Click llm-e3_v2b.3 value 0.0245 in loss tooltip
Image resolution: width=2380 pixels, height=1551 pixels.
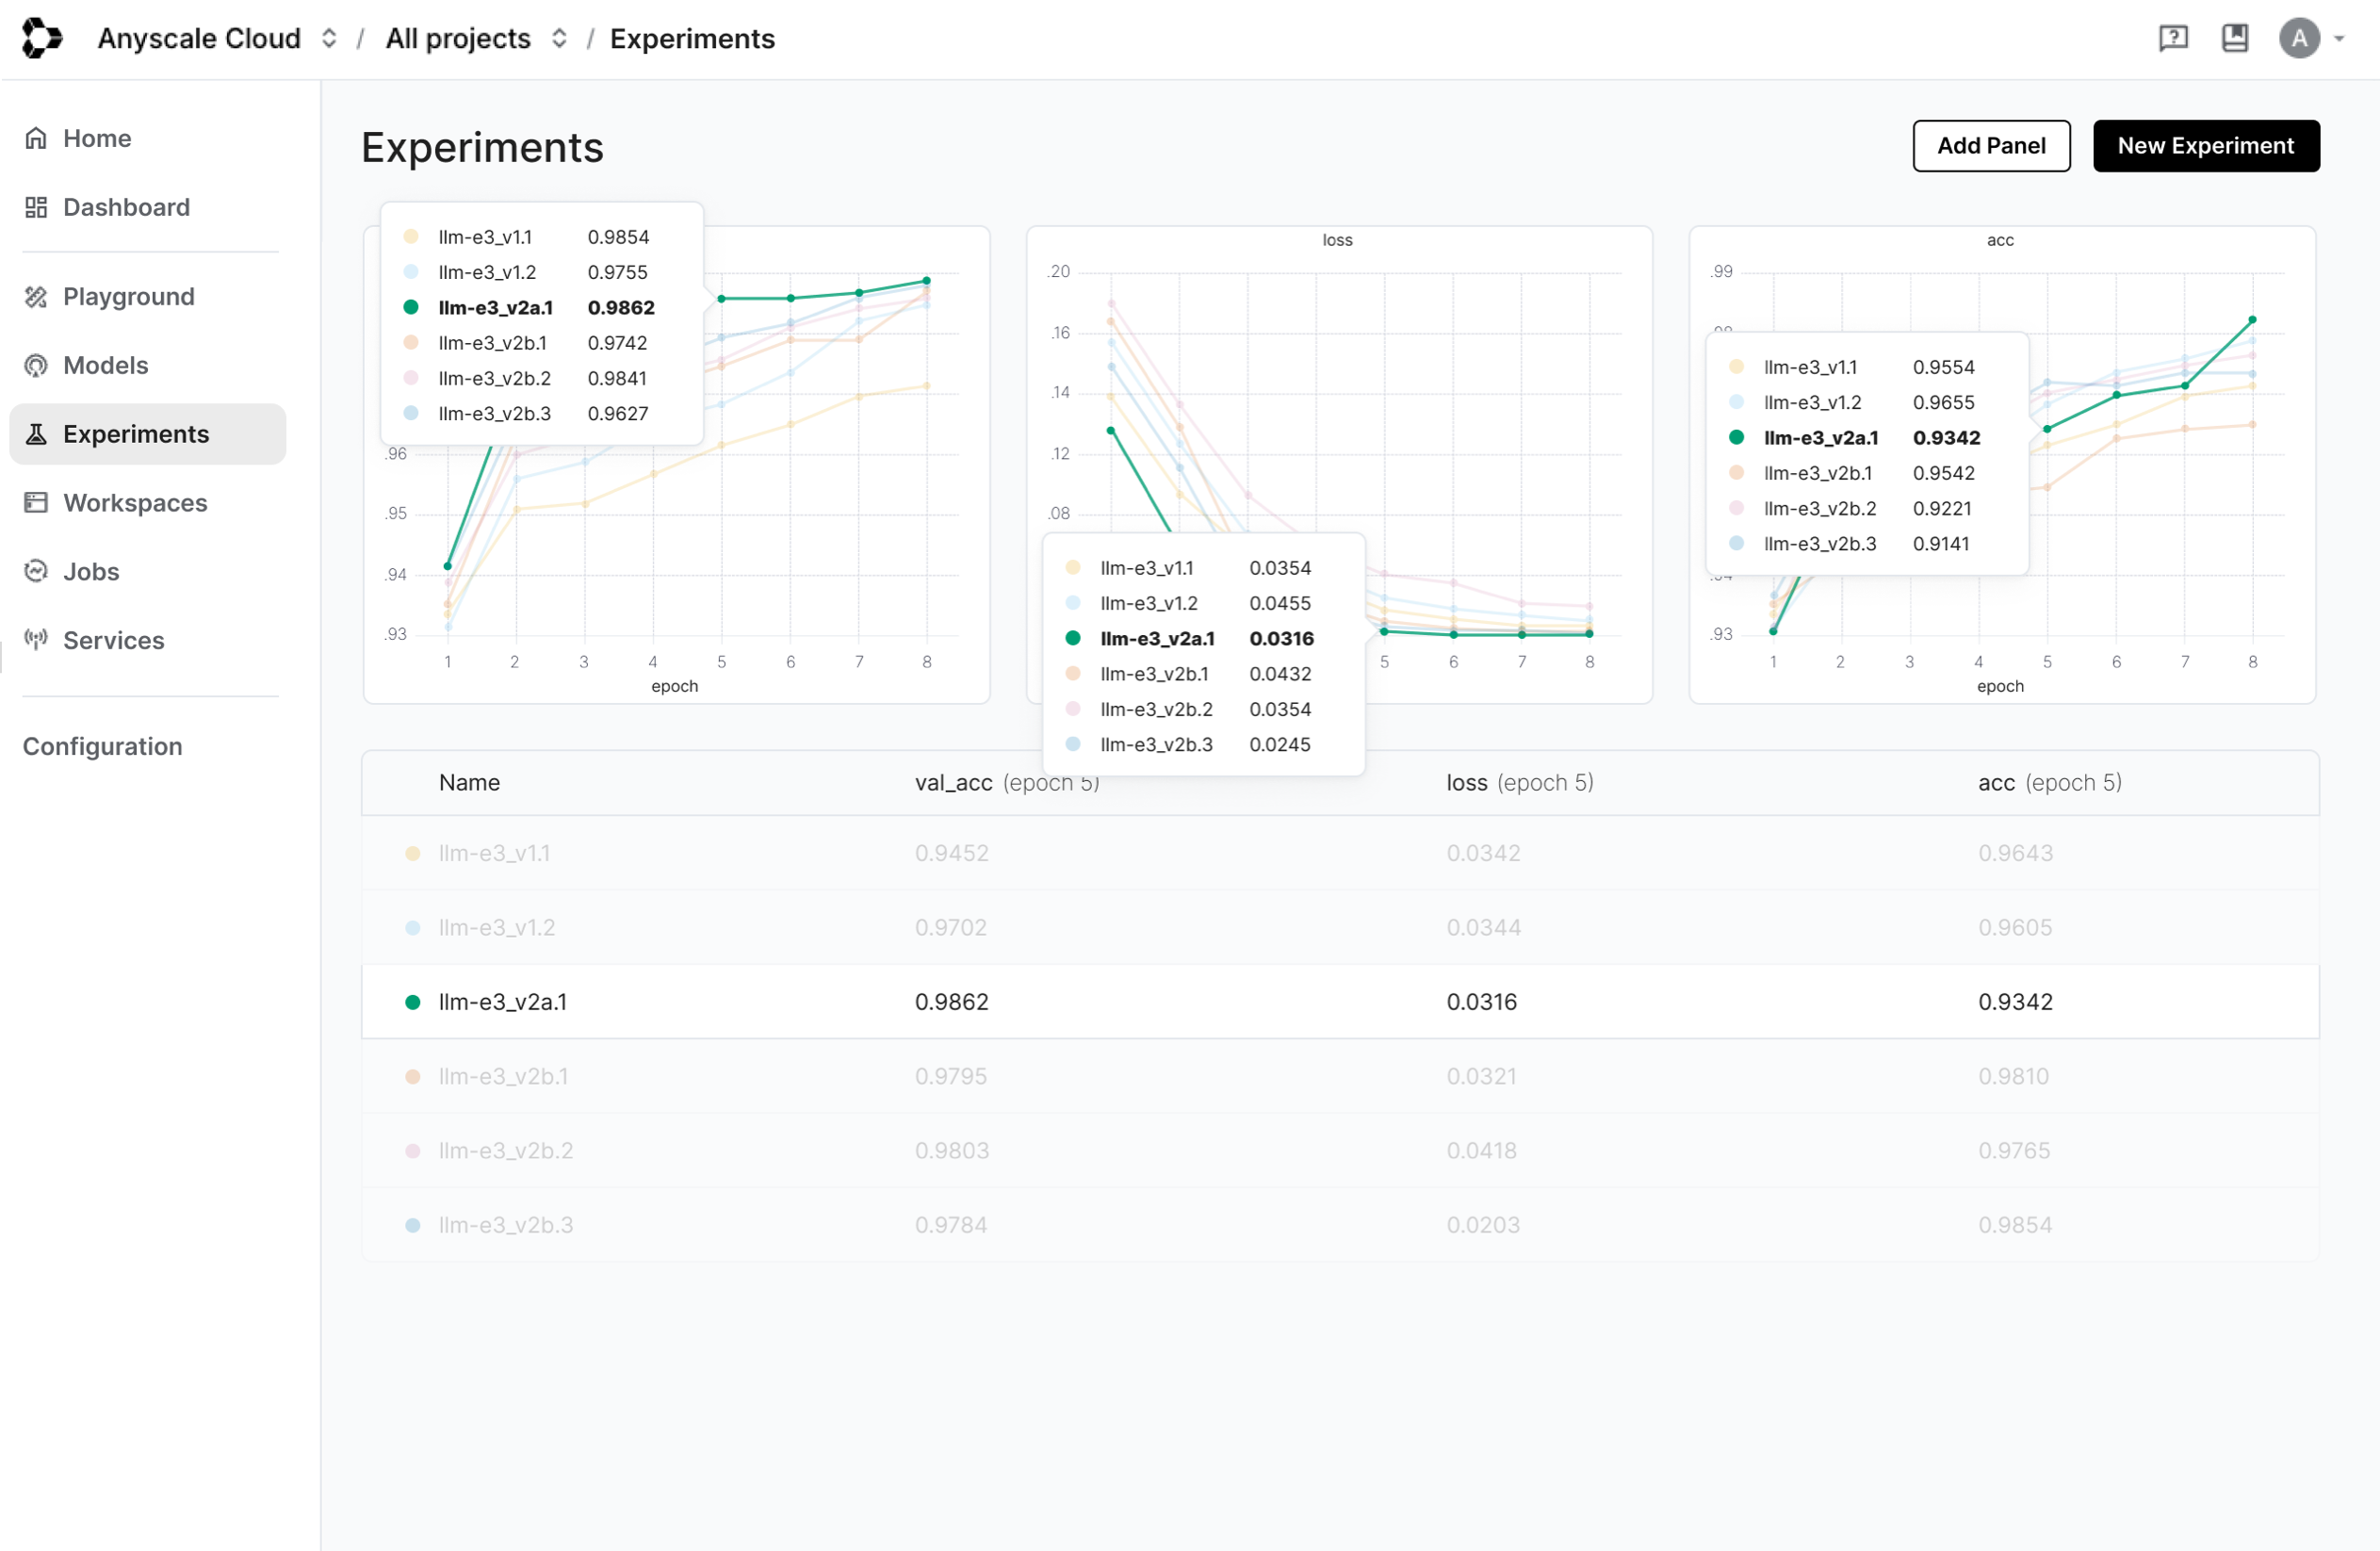(x=1279, y=744)
